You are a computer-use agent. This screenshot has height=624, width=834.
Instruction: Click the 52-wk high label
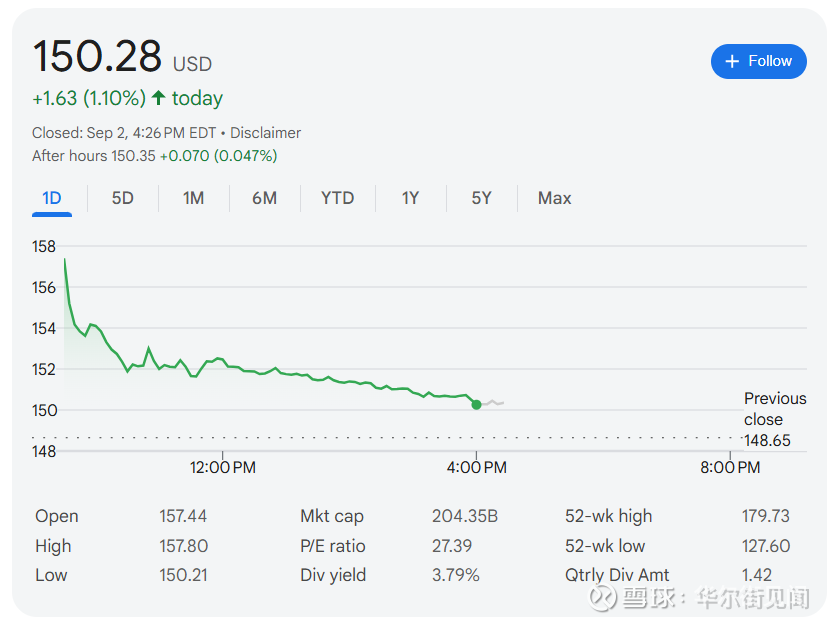(608, 516)
